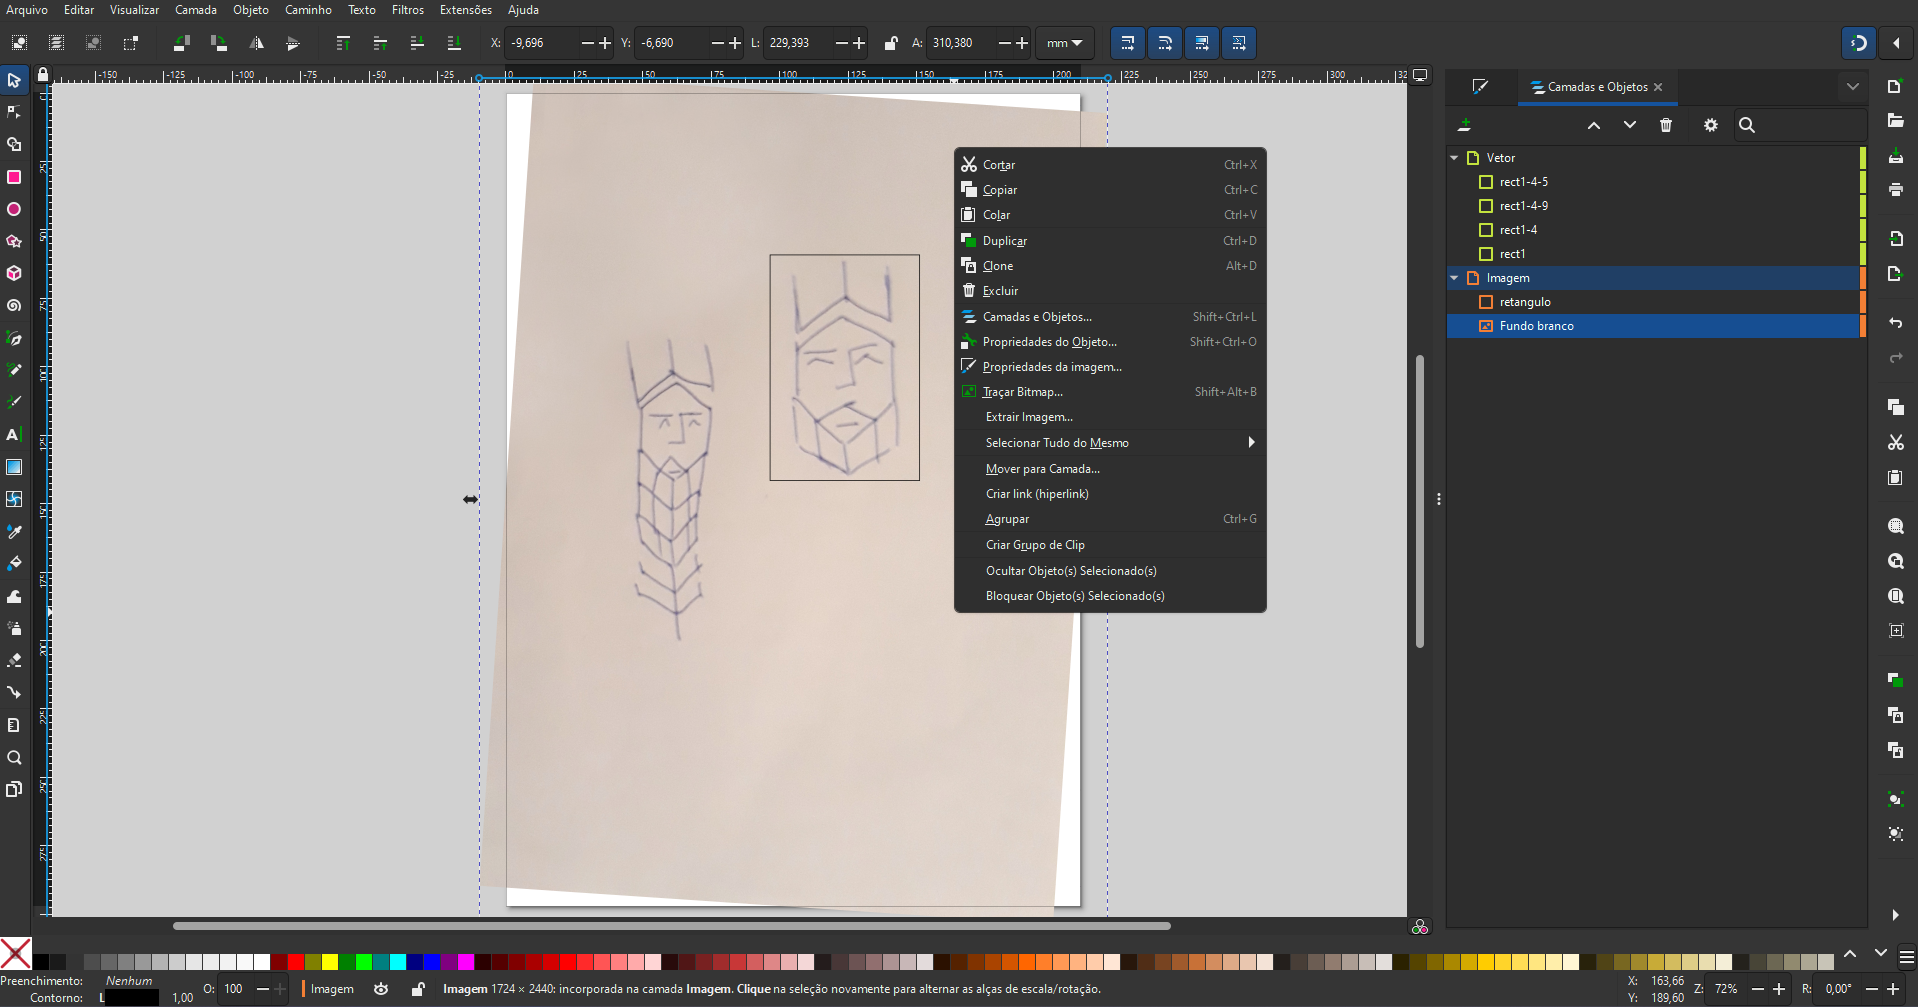Toggle current layer visibility eye in status bar
Viewport: 1918px width, 1007px height.
pyautogui.click(x=381, y=989)
